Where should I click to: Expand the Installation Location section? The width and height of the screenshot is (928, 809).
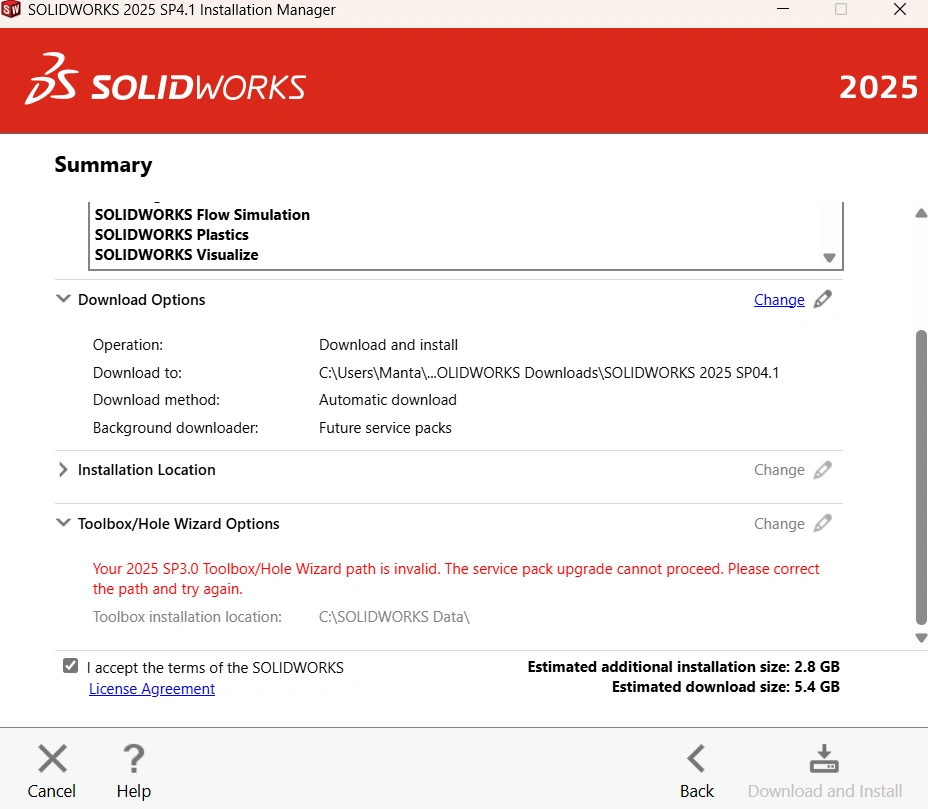coord(63,469)
